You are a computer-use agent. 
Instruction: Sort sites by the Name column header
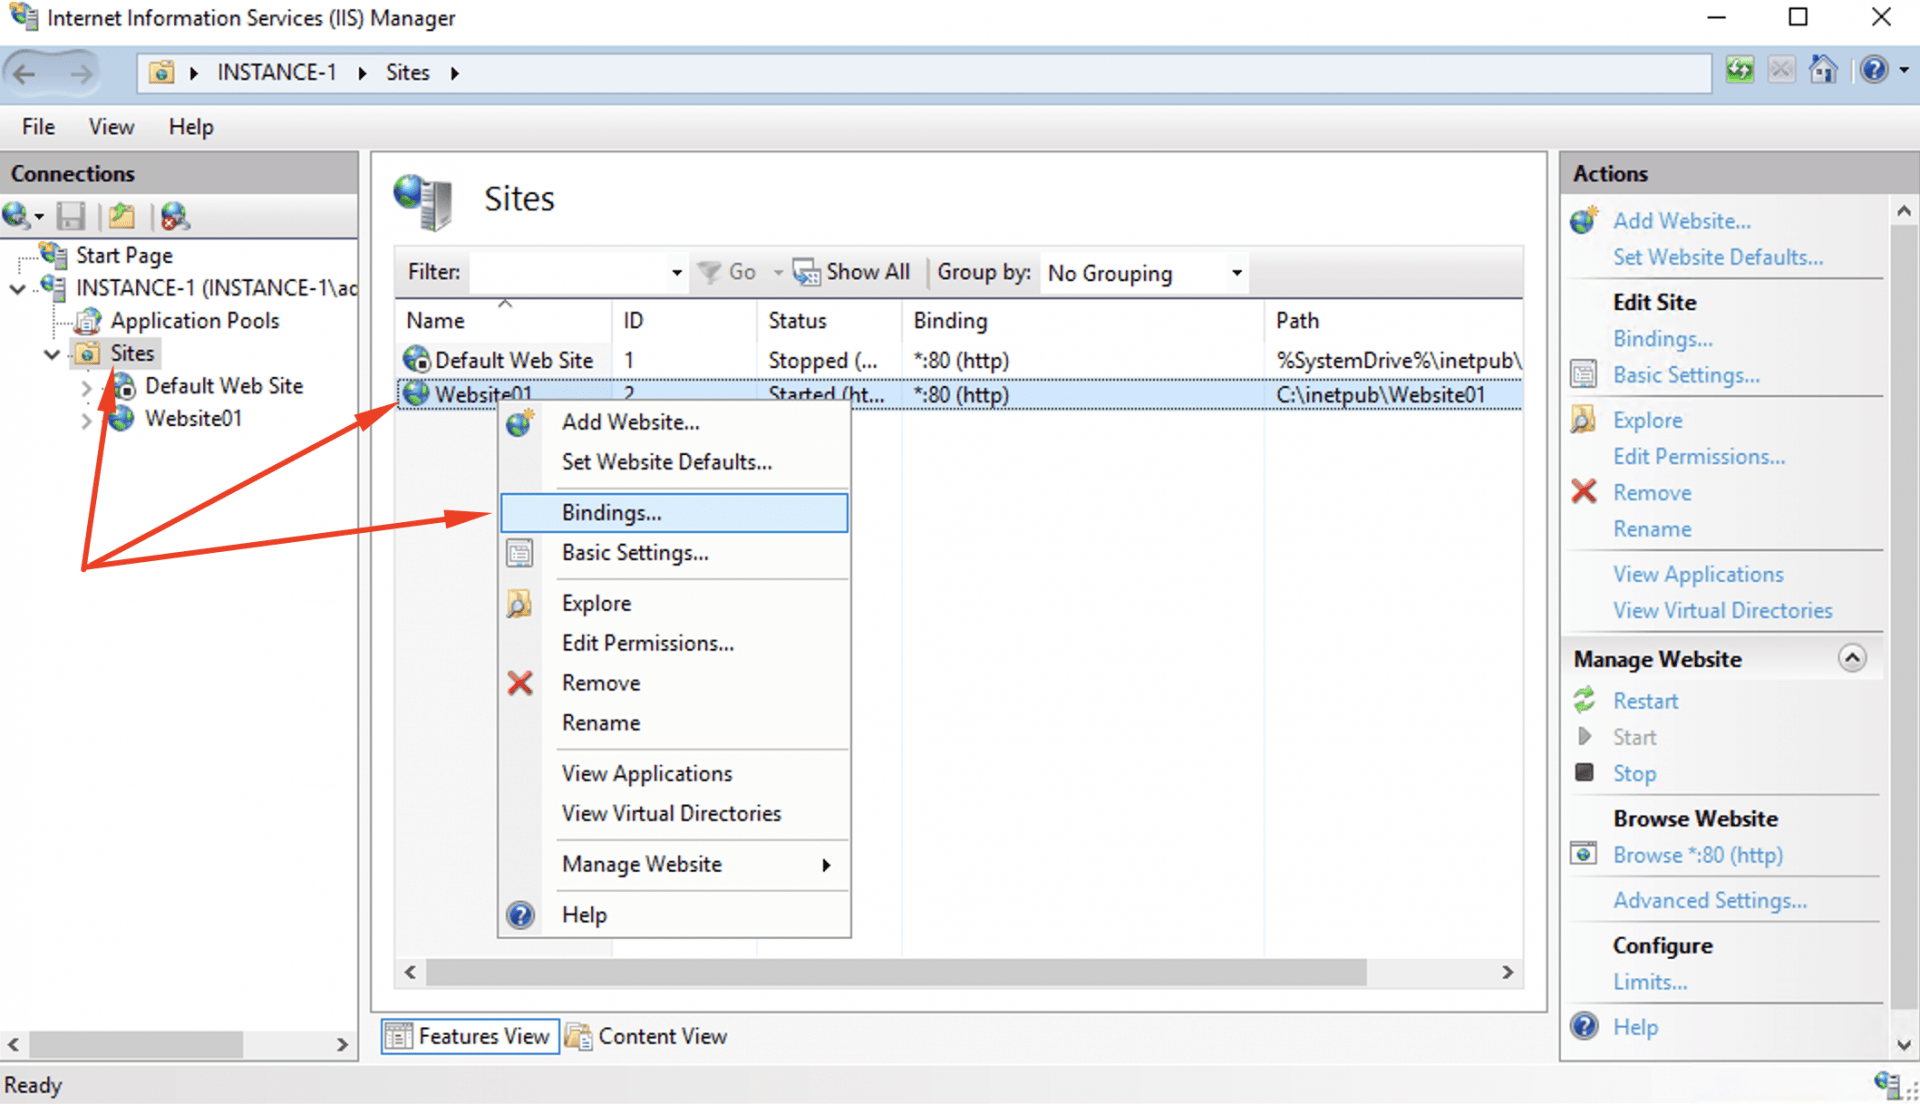coord(435,320)
